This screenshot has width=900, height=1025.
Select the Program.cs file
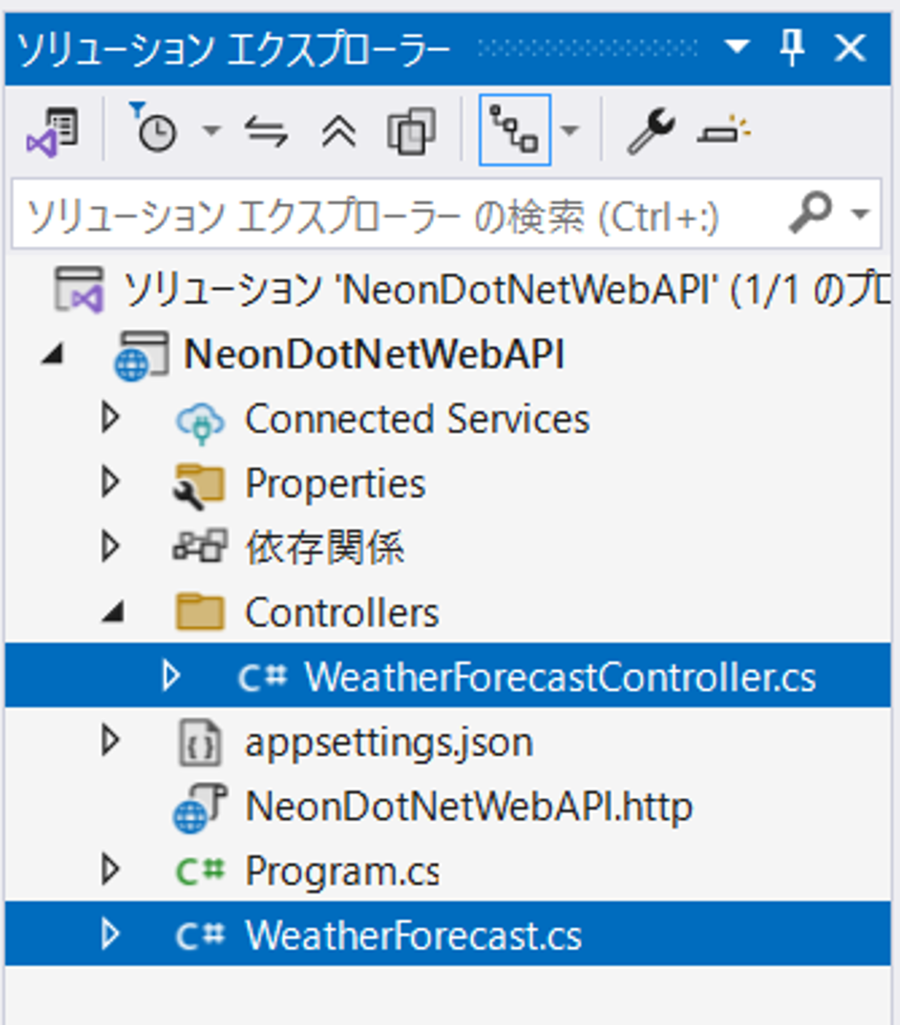coord(341,872)
